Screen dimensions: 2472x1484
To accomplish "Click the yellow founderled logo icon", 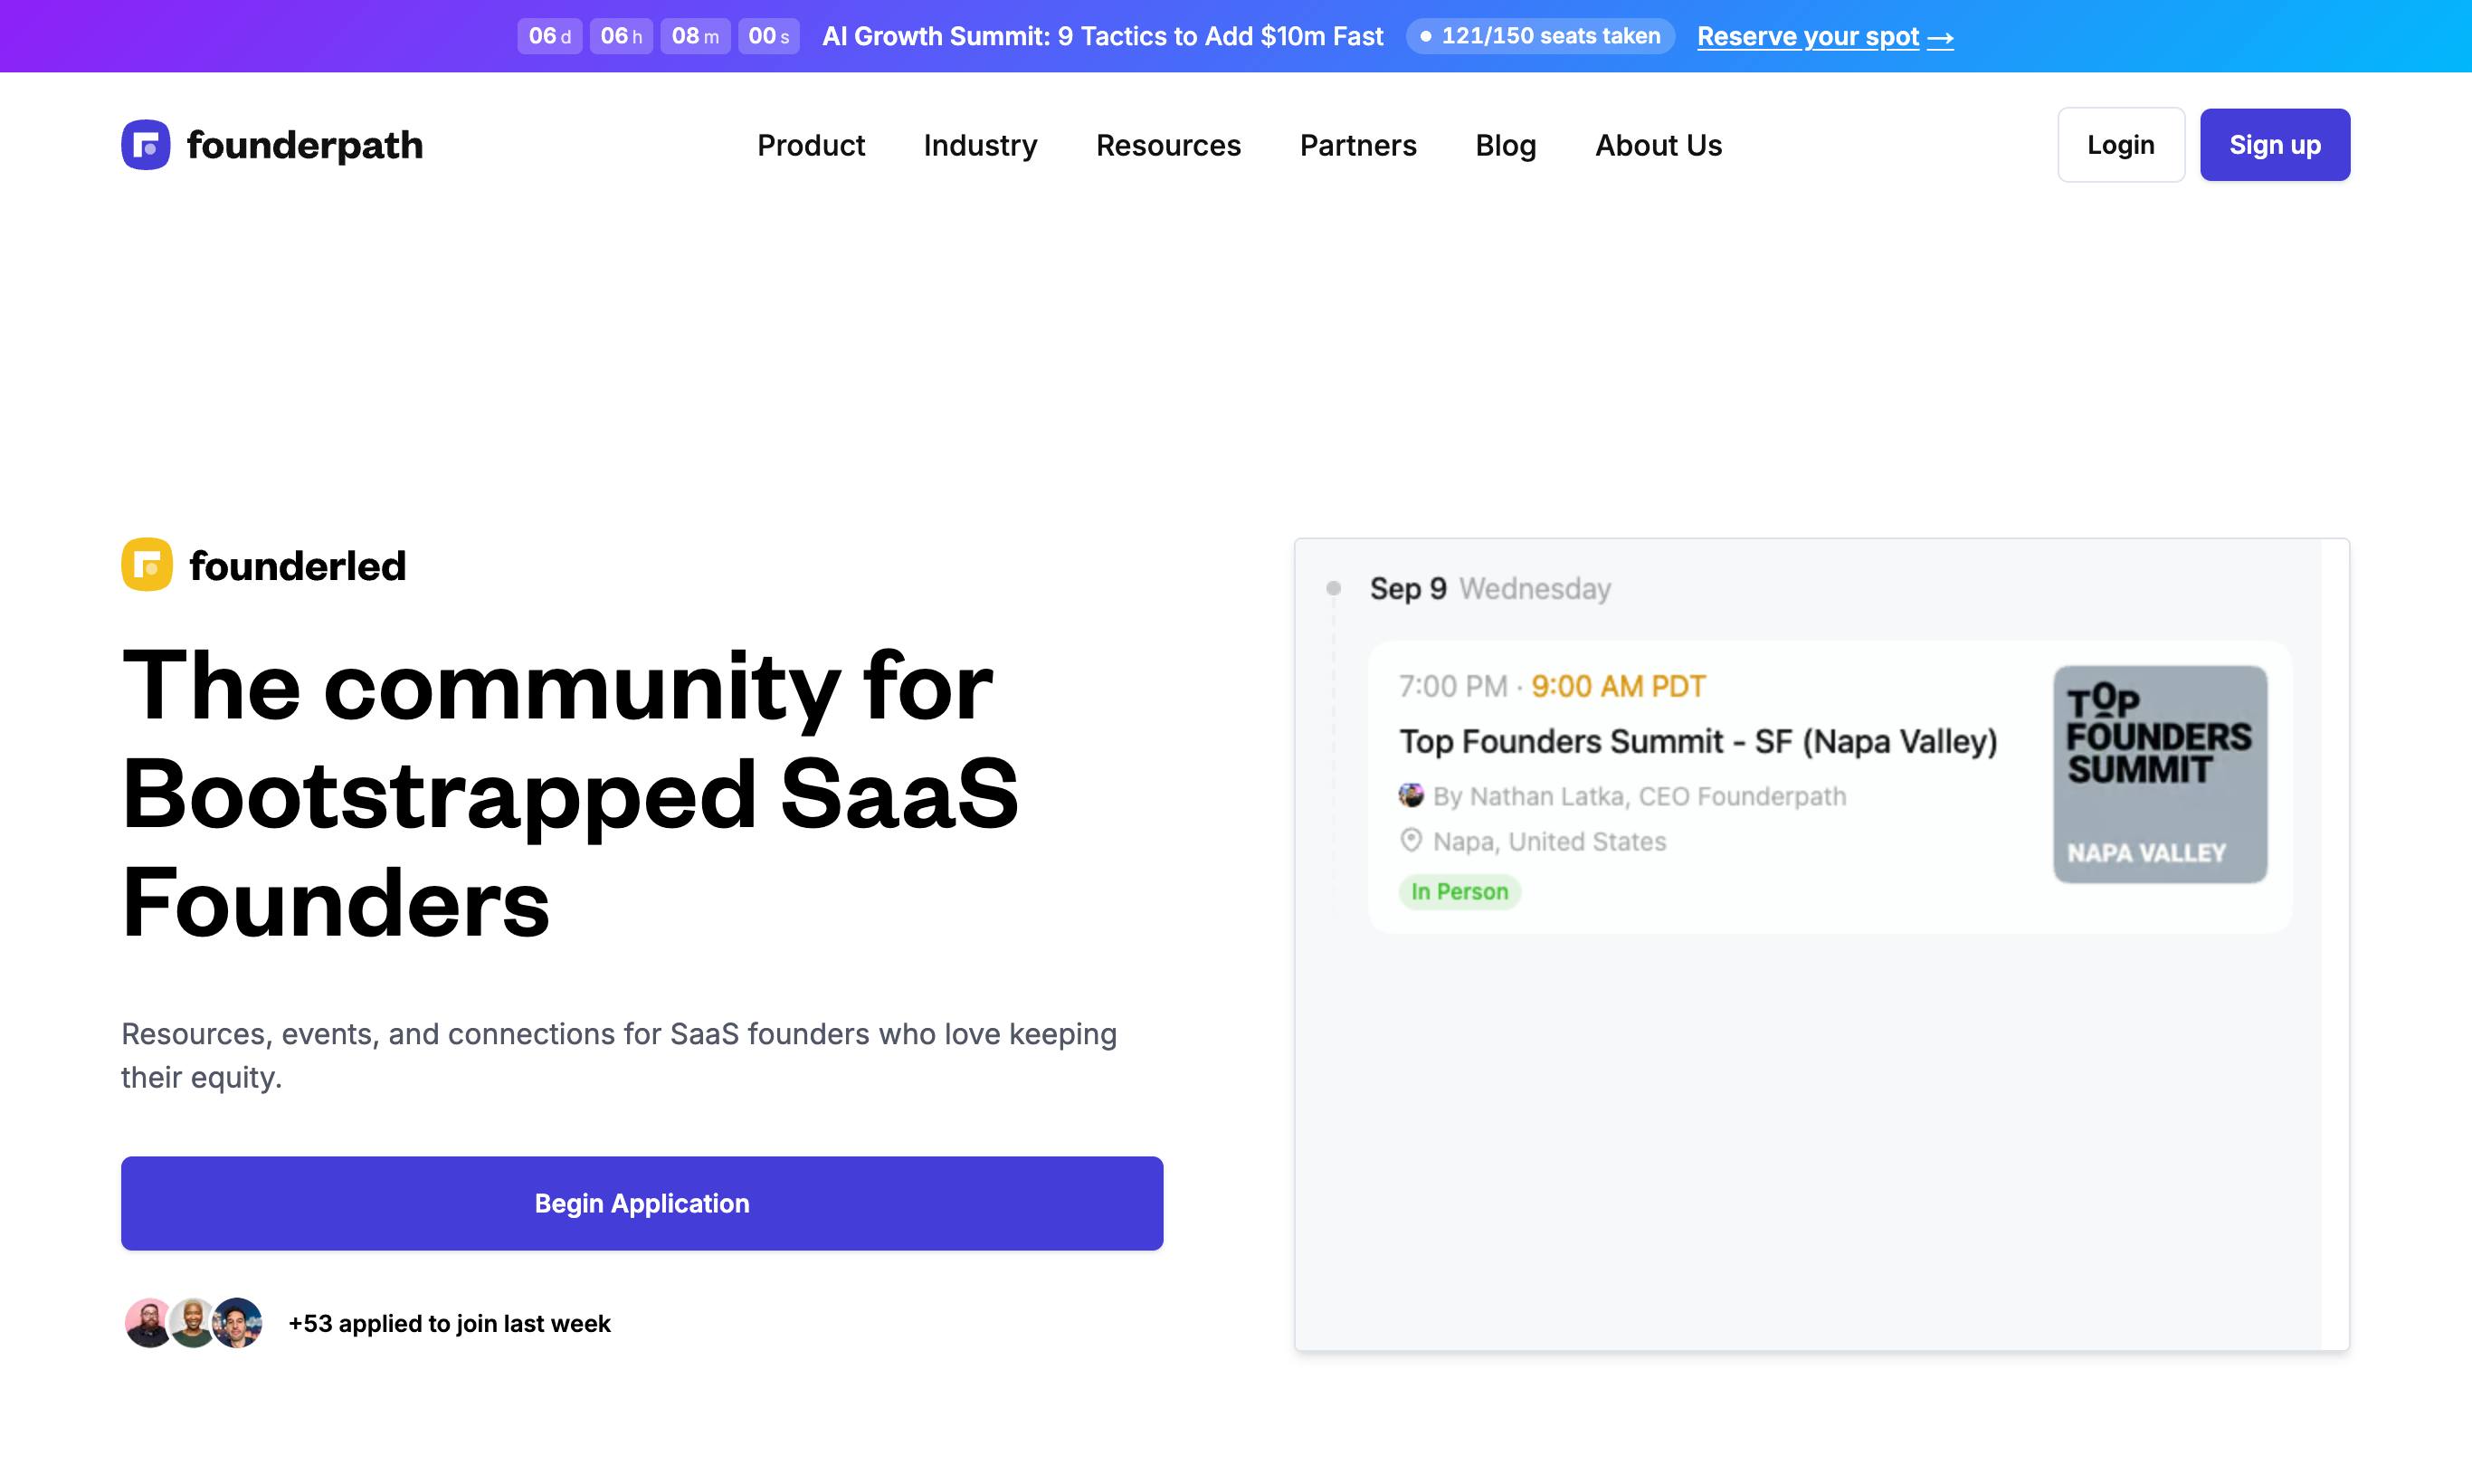I will (x=147, y=565).
